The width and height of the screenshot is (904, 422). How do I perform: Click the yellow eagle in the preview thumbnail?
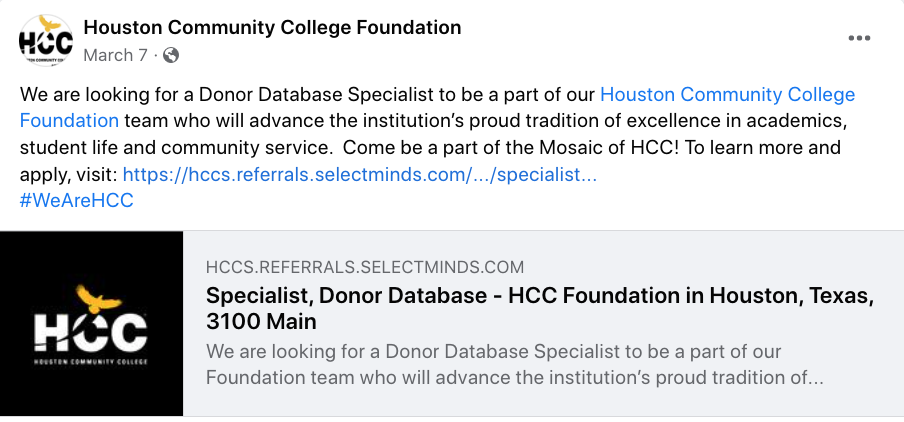(99, 298)
